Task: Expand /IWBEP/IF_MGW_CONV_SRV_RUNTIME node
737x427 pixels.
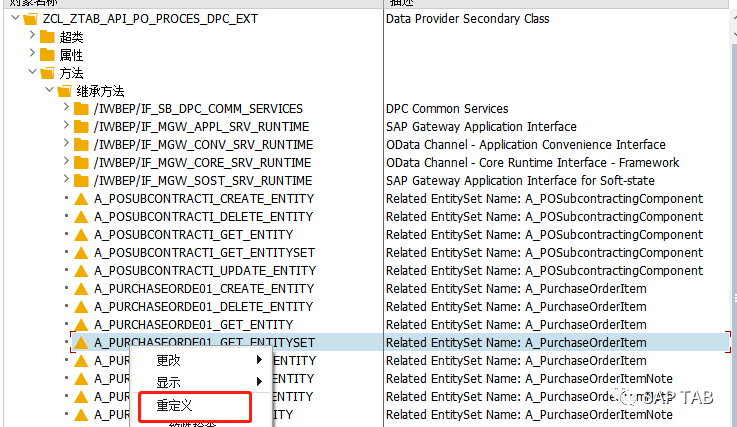Action: tap(66, 143)
